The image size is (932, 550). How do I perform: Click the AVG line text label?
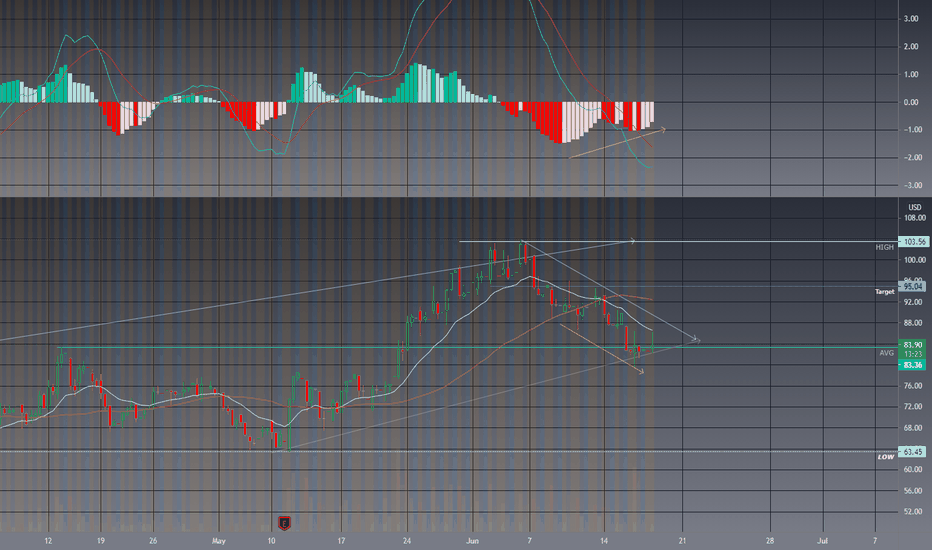886,353
